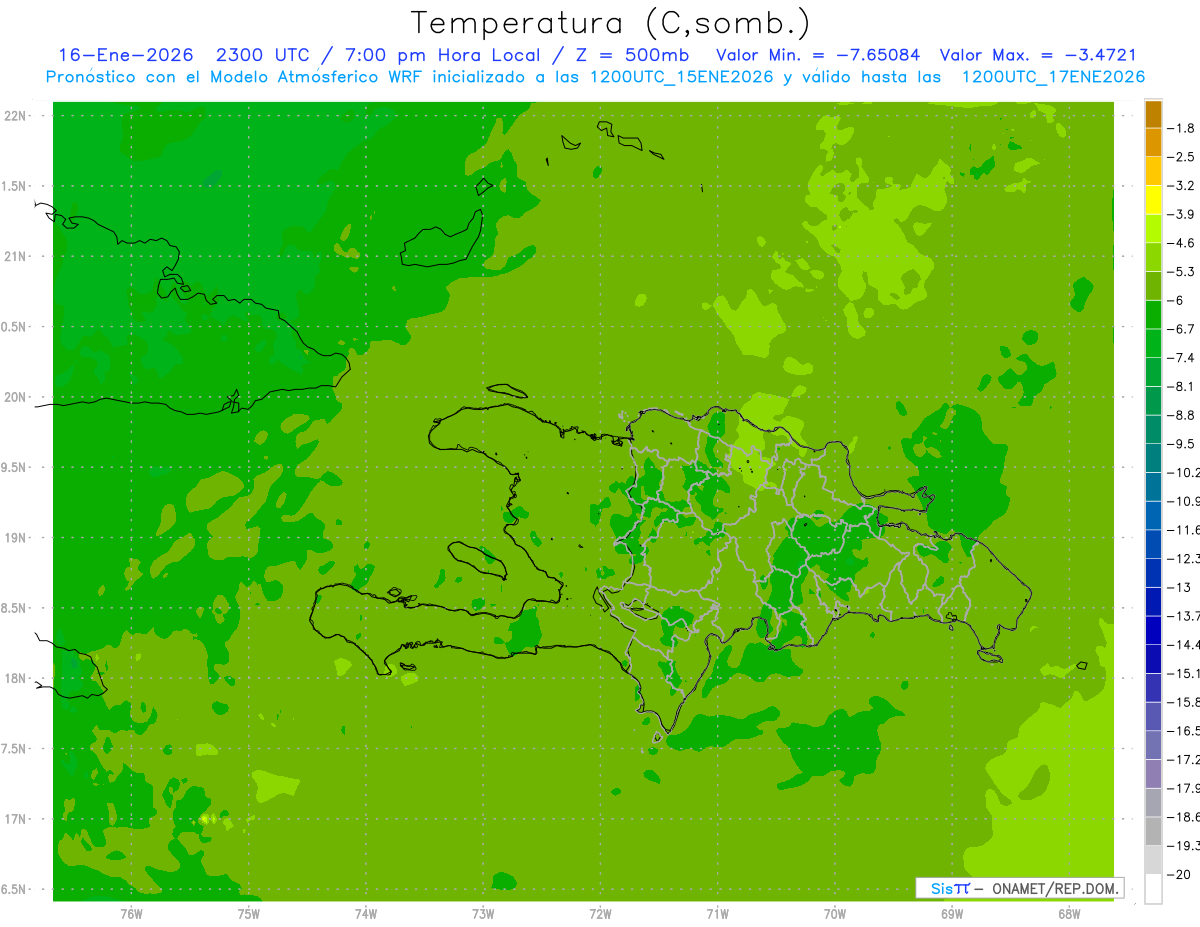Click the blue "Sis" logo text in the credit box
1200x927 pixels.
click(x=942, y=888)
